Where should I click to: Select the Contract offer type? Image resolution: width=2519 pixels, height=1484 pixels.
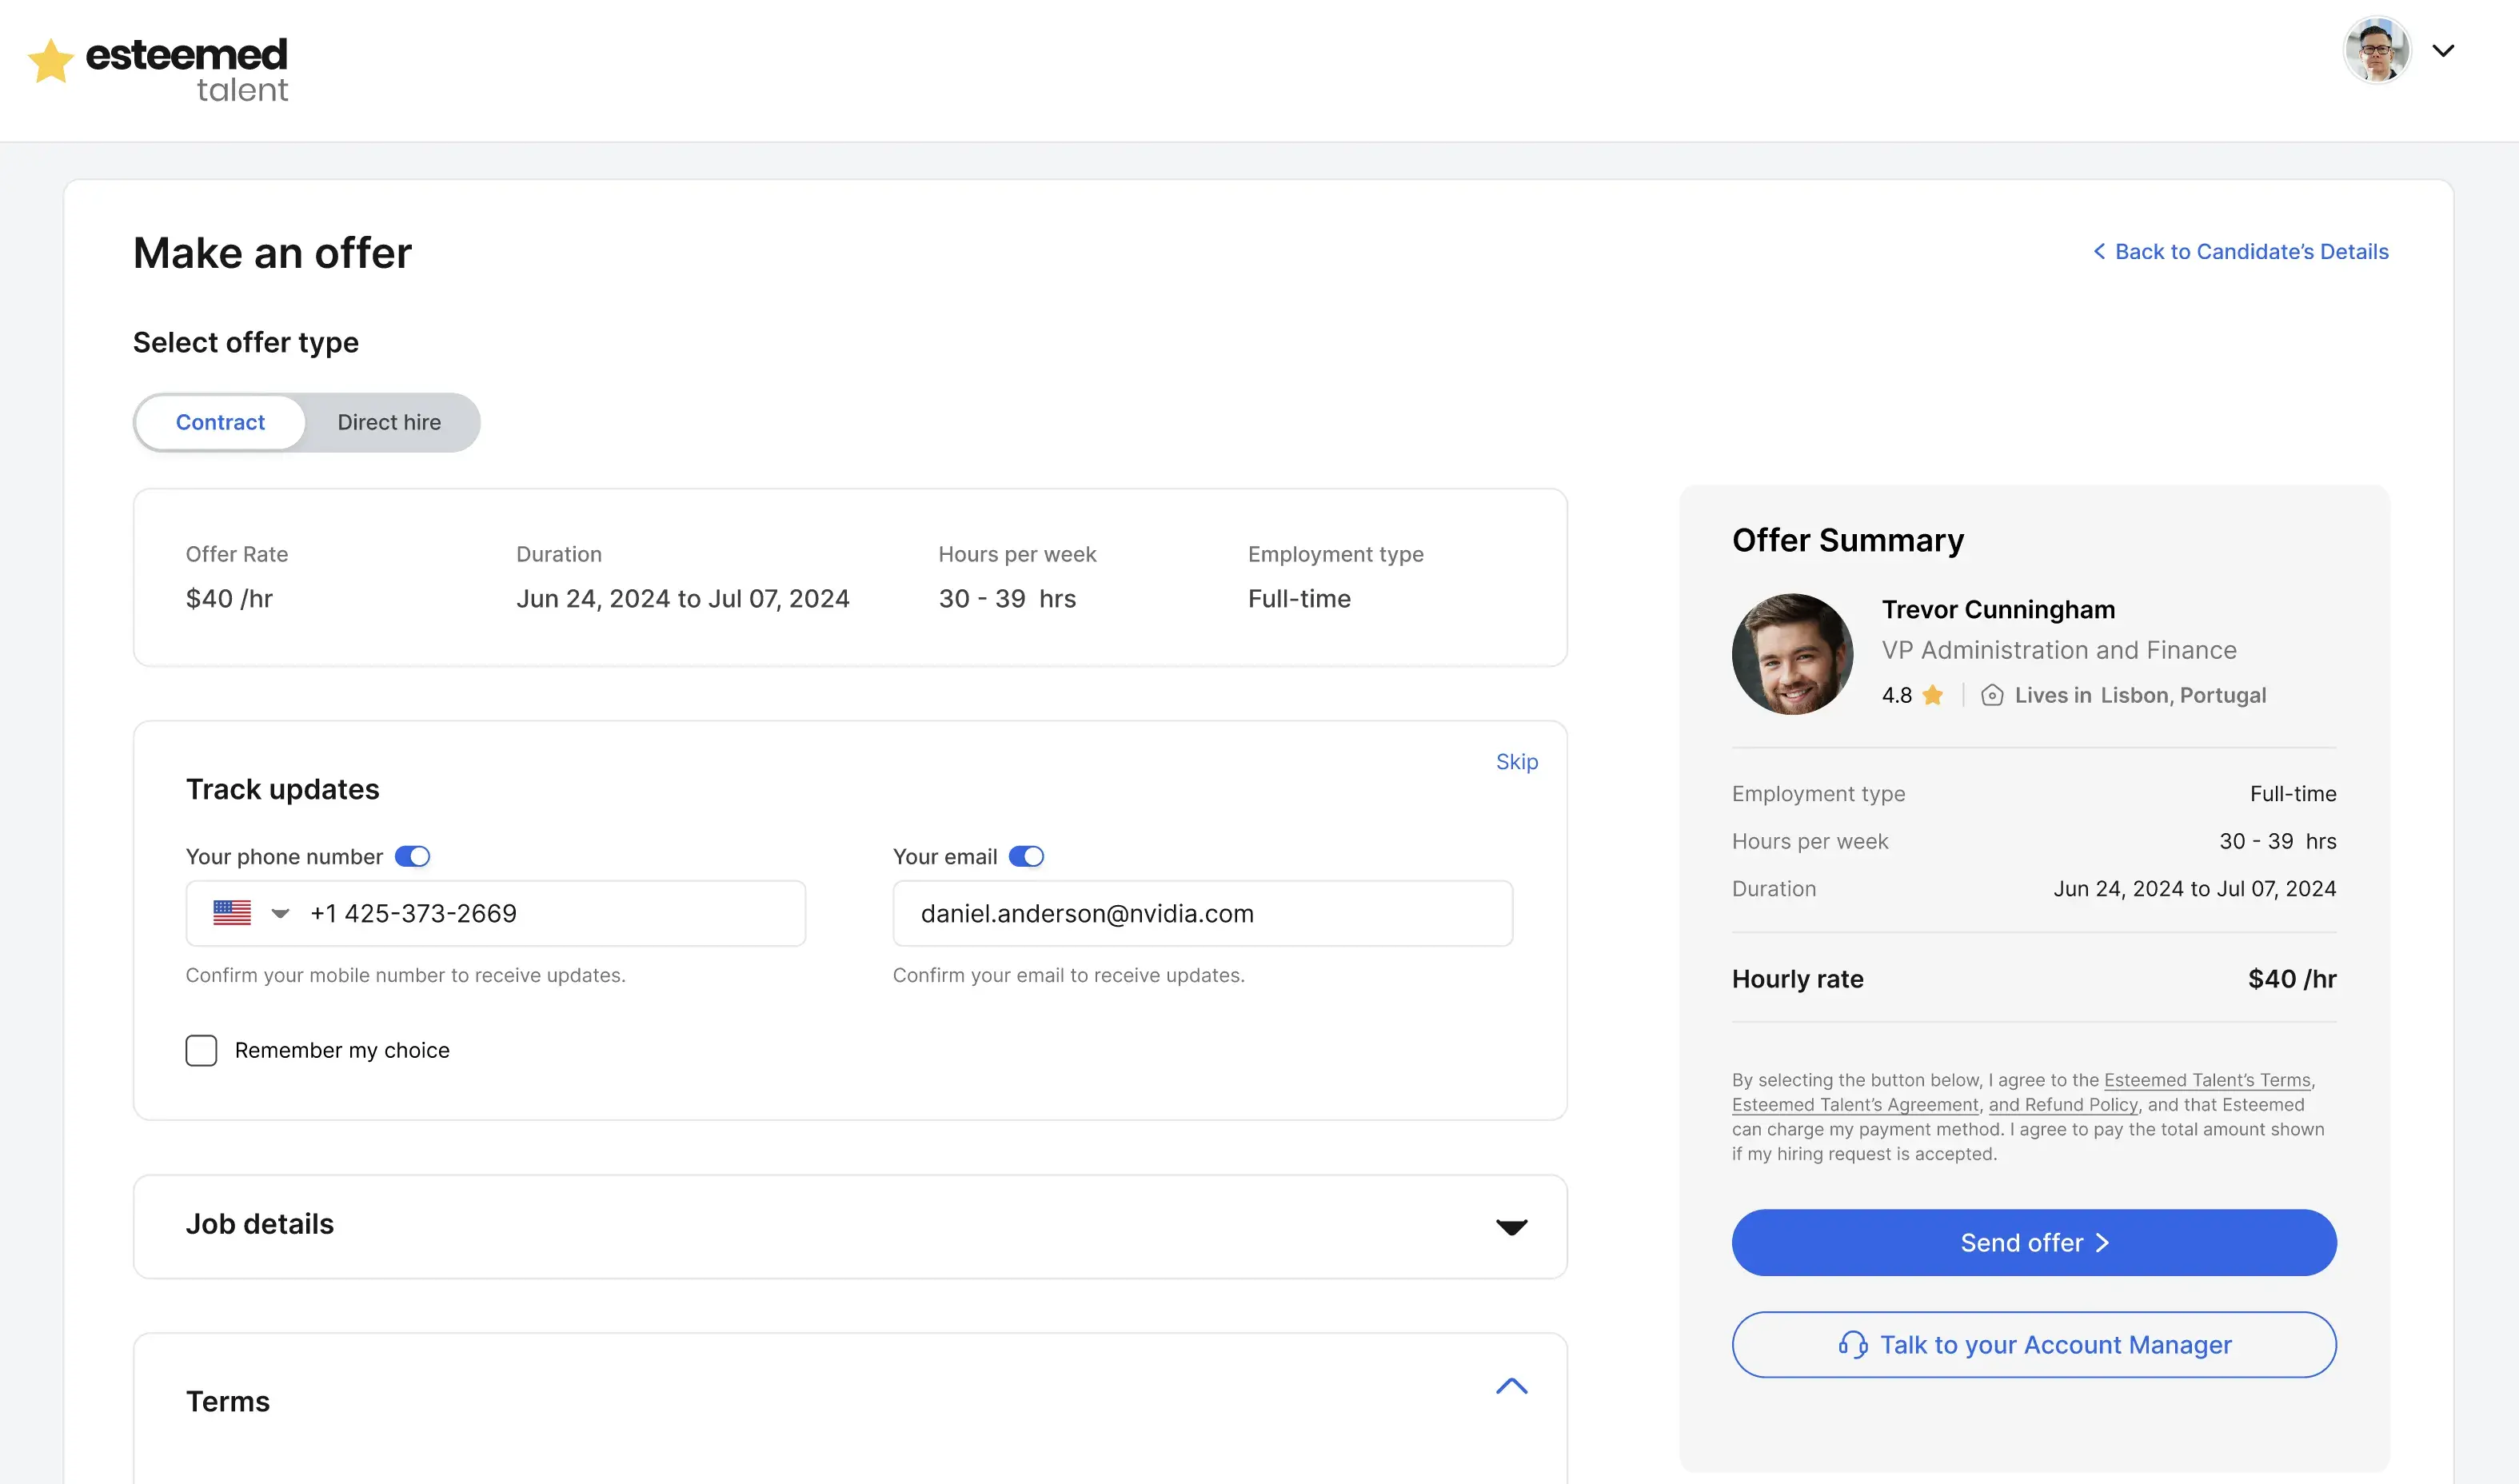(221, 422)
